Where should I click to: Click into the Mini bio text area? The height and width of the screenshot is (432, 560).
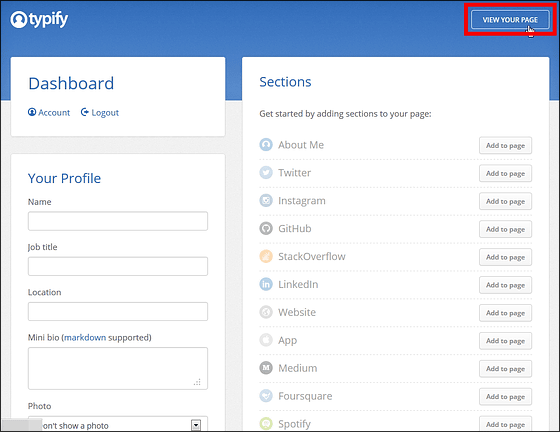point(118,368)
